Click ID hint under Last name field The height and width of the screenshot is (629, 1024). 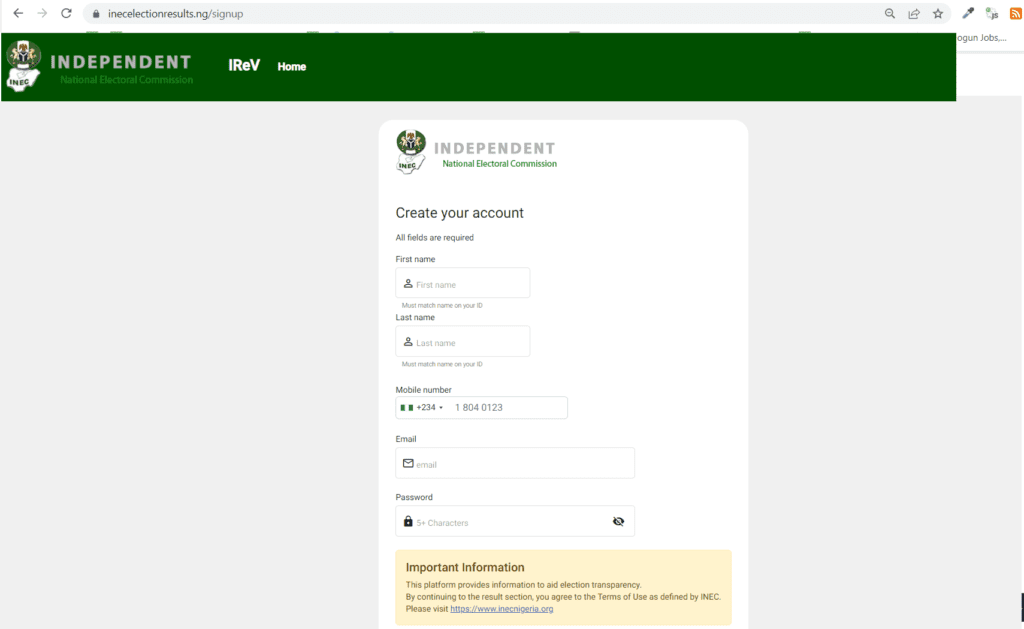(x=442, y=364)
